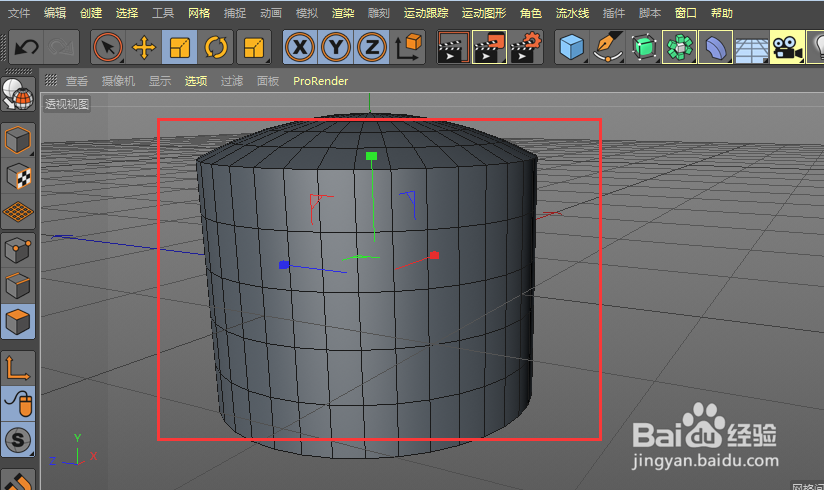The height and width of the screenshot is (490, 824).
Task: Open Edit Render Settings icon
Action: pyautogui.click(x=526, y=47)
